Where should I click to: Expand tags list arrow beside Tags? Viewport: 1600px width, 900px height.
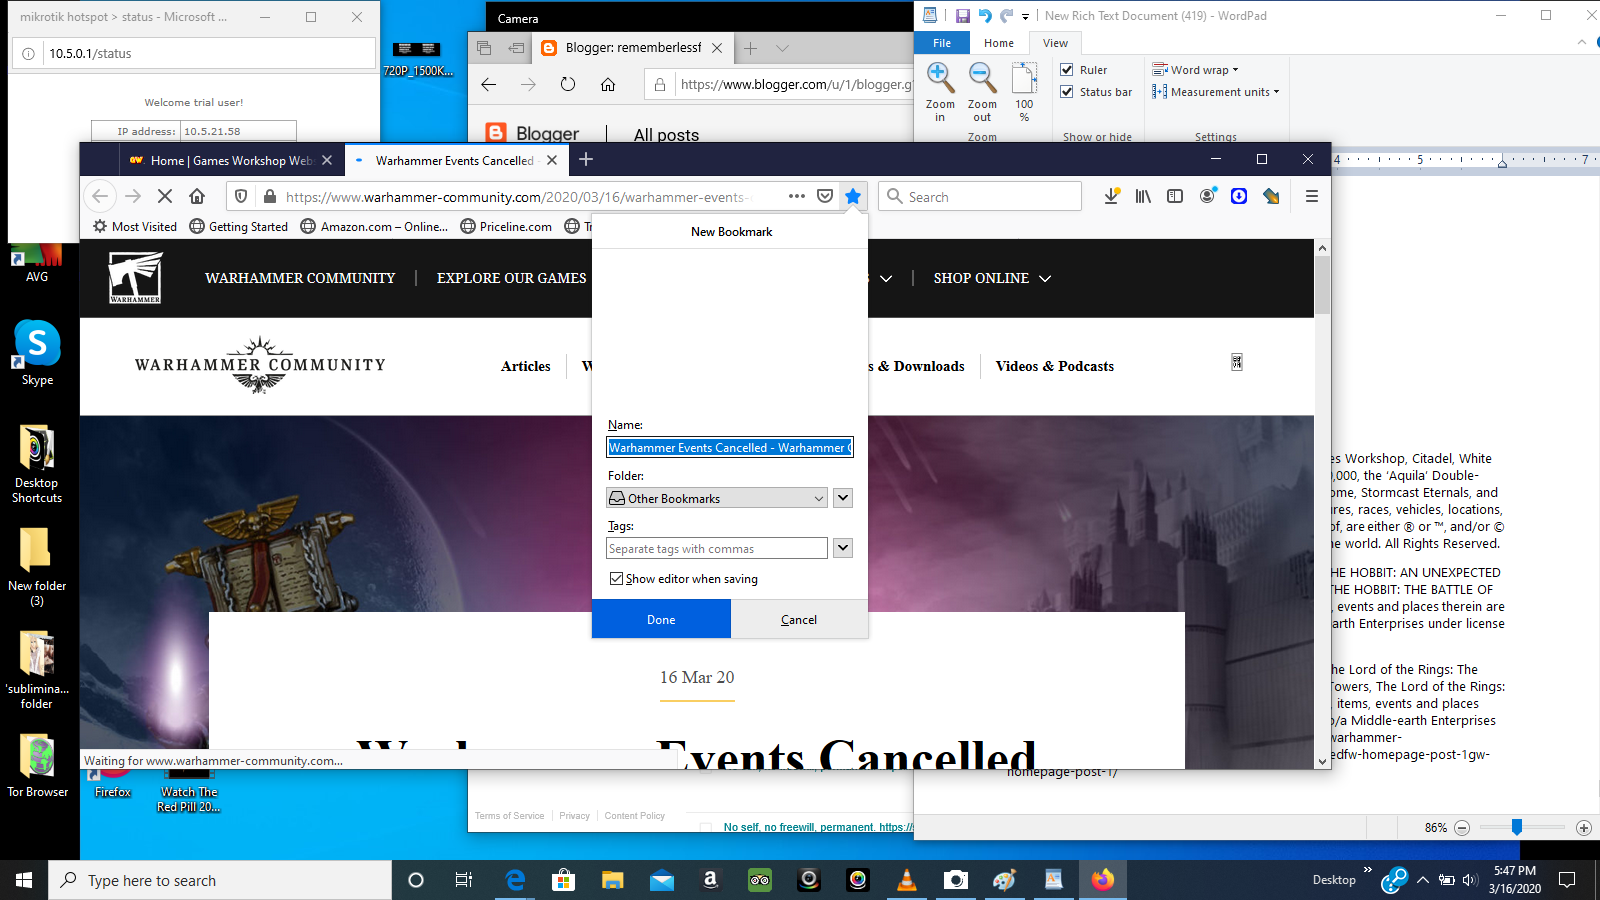[843, 548]
